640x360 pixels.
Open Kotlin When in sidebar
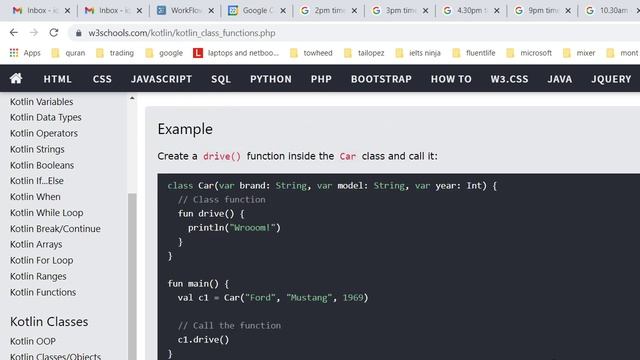tap(35, 197)
